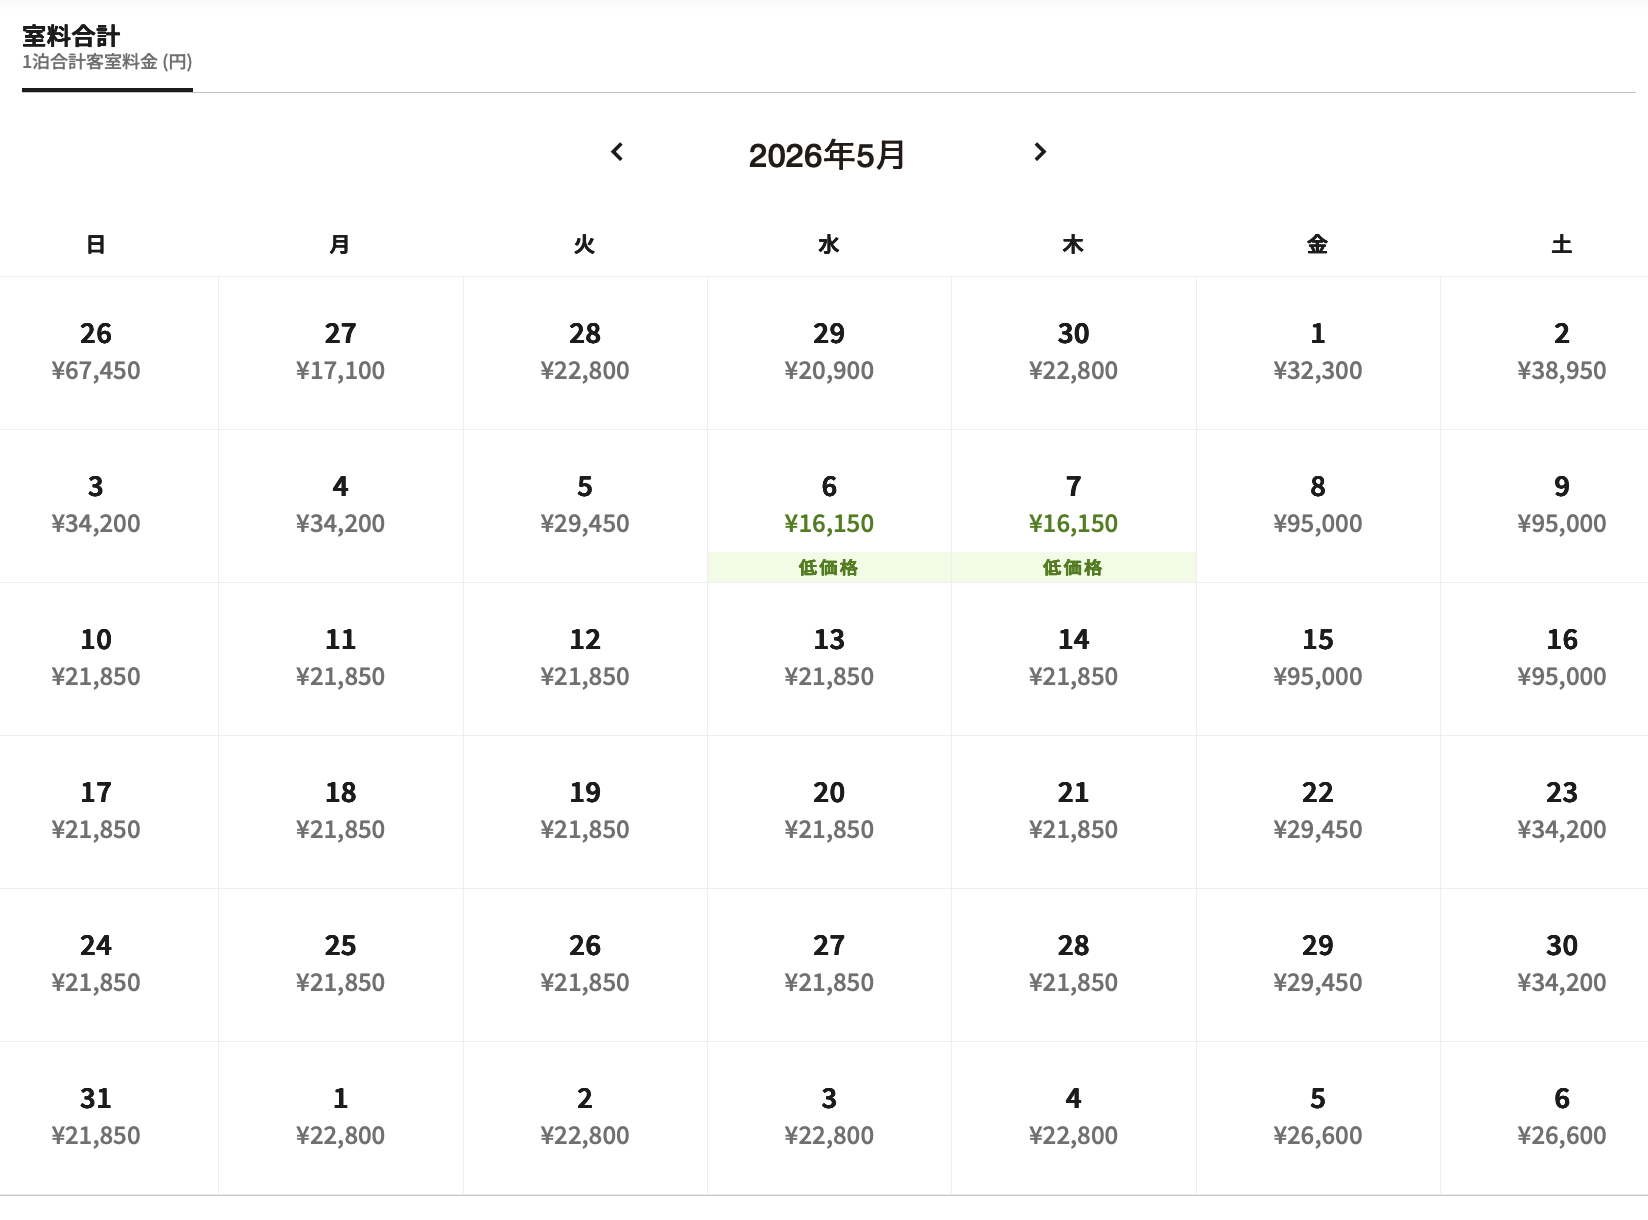The image size is (1648, 1220).
Task: Choose May 2 priced at ¥38,950
Action: point(1561,352)
